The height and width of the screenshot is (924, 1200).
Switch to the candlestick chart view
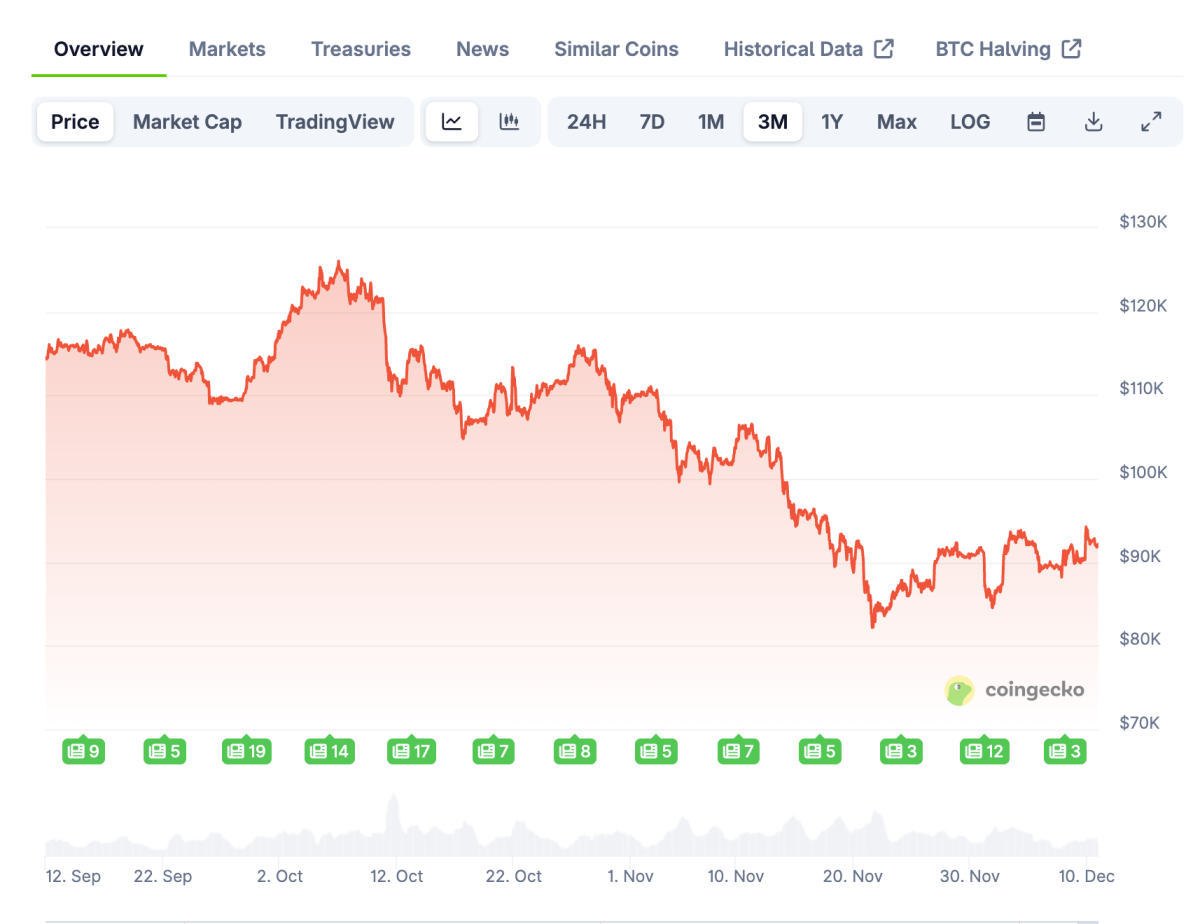click(509, 121)
